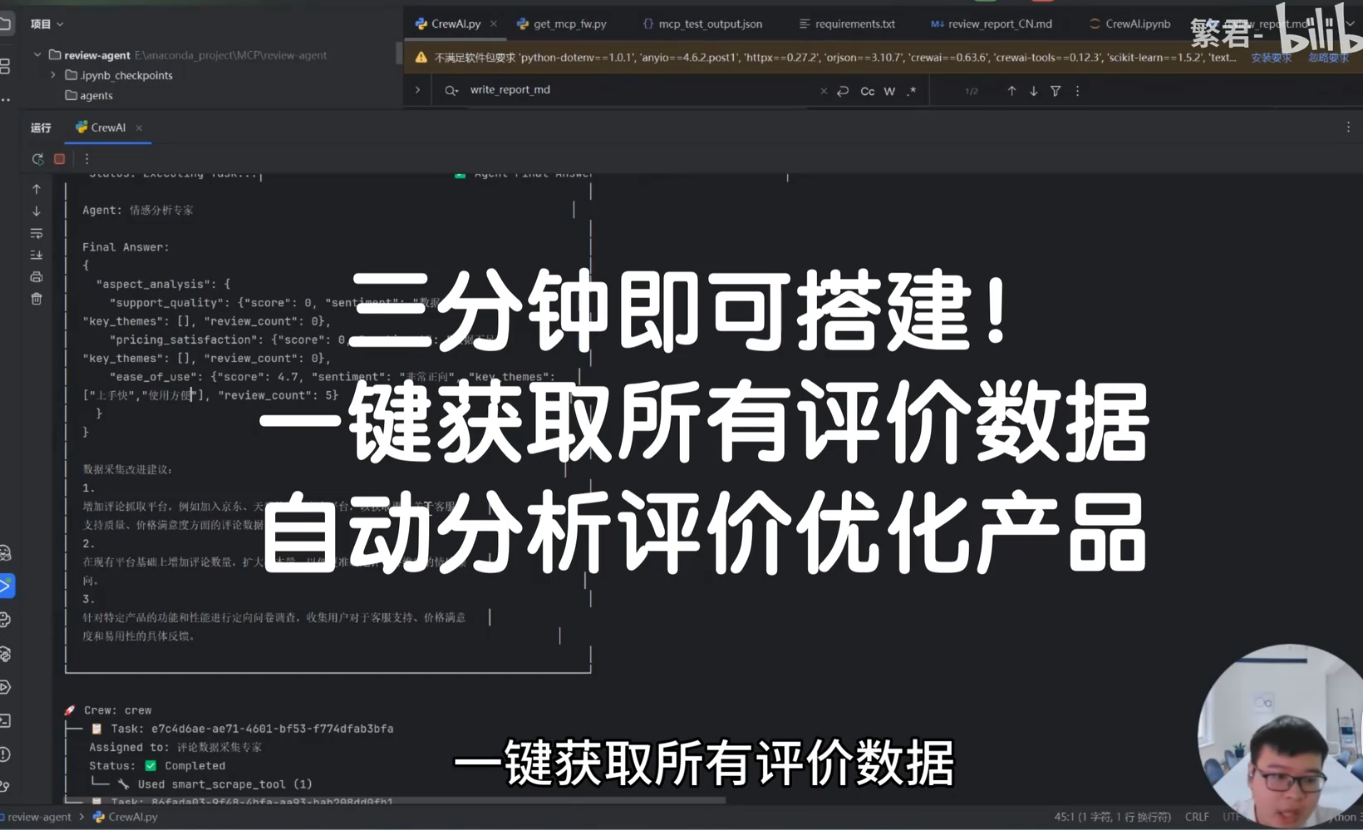This screenshot has height=830, width=1363.
Task: Click filter search results icon
Action: point(1055,91)
